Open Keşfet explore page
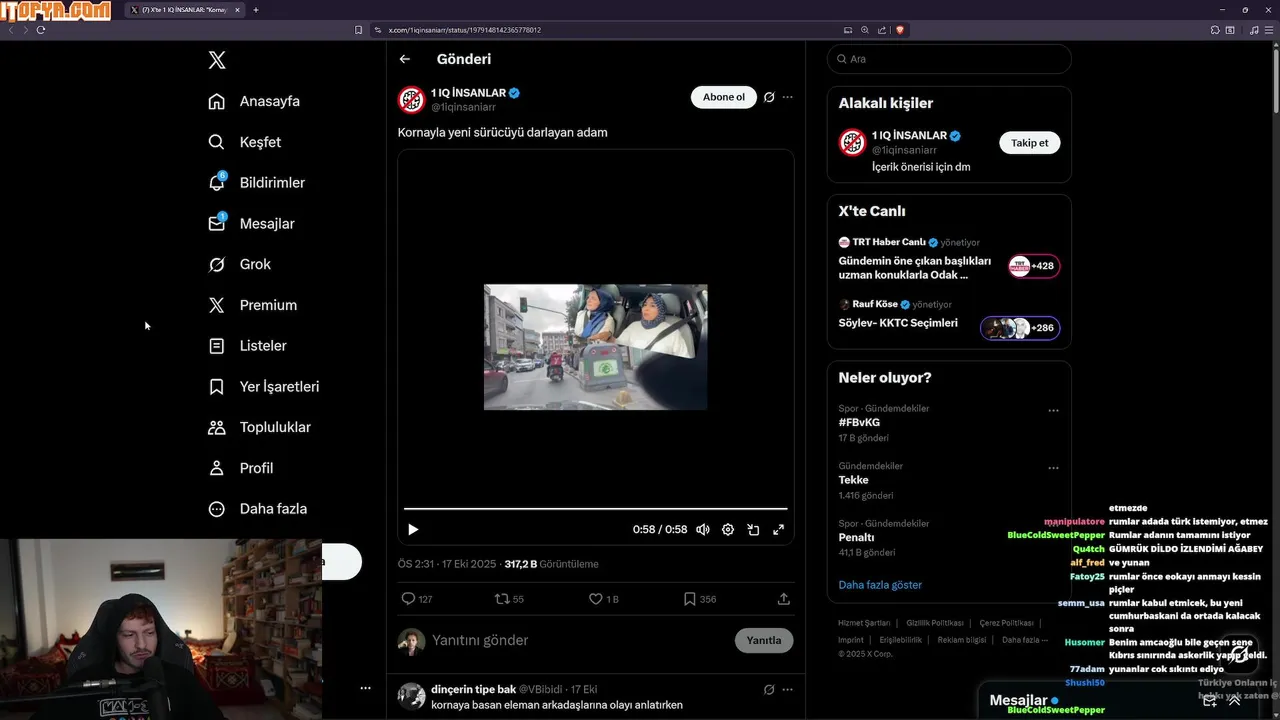Screen dimensions: 1280x720 (x=245, y=142)
